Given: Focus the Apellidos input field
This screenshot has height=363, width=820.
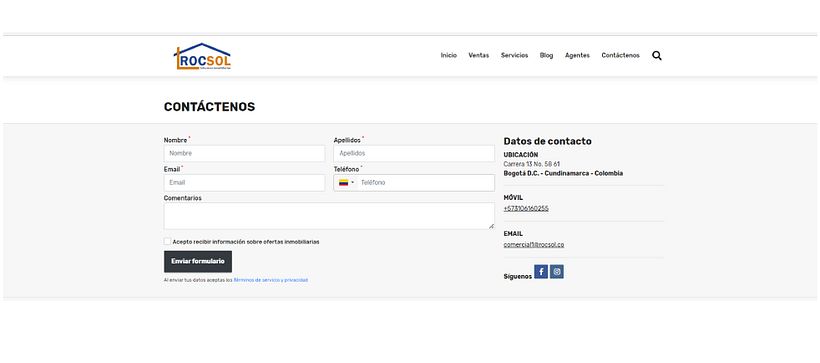Looking at the screenshot, I should tap(414, 154).
